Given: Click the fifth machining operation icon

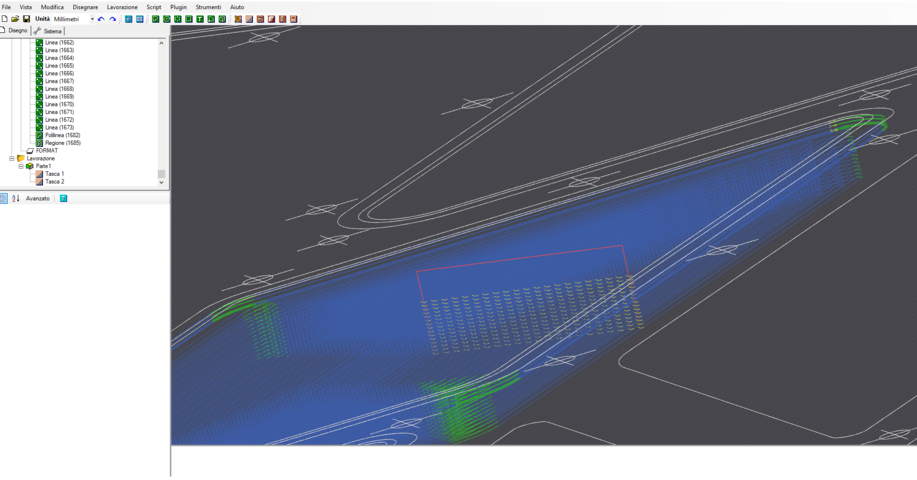Looking at the screenshot, I should coord(282,19).
